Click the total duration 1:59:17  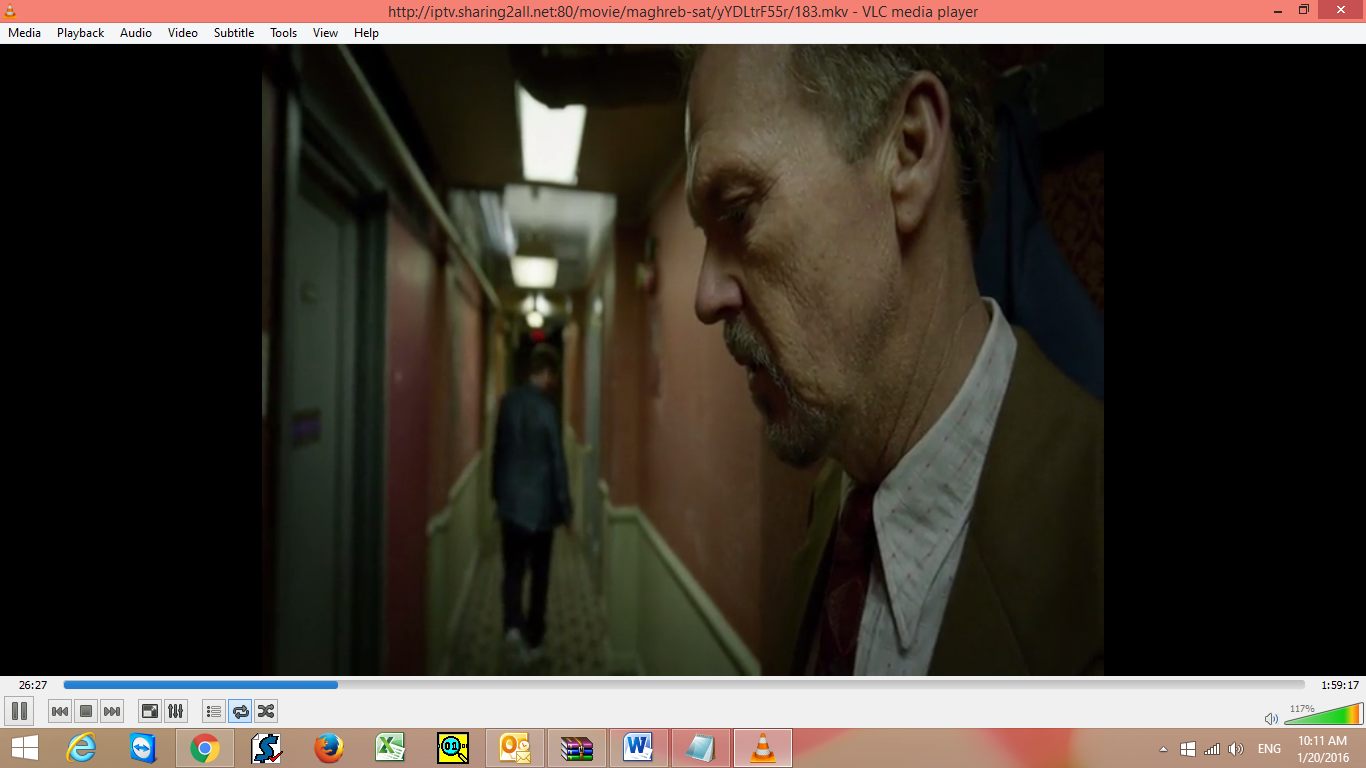point(1340,685)
